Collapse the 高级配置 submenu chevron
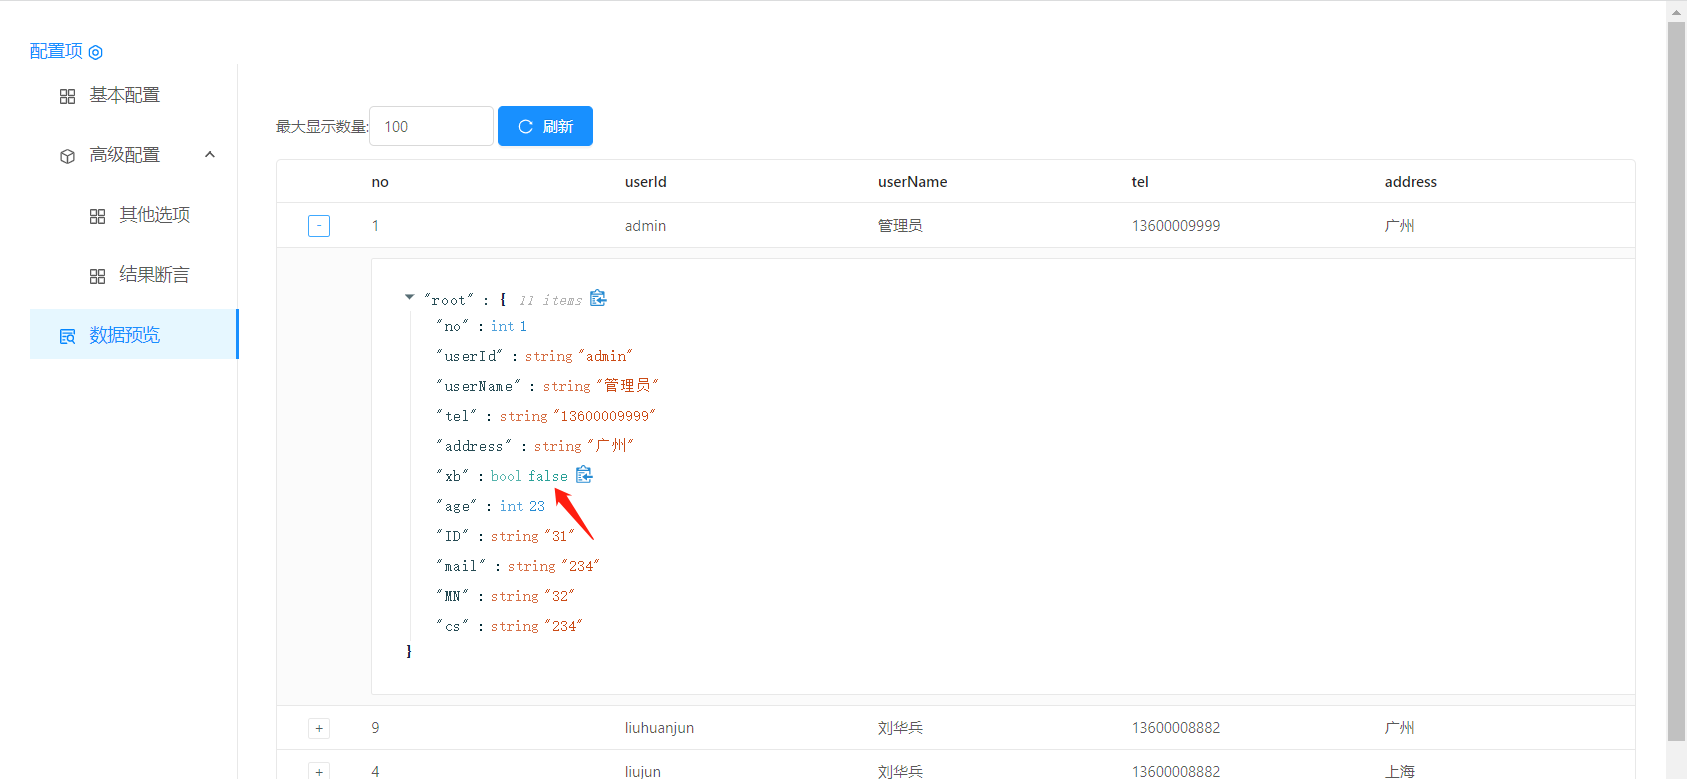The height and width of the screenshot is (779, 1687). [x=210, y=155]
